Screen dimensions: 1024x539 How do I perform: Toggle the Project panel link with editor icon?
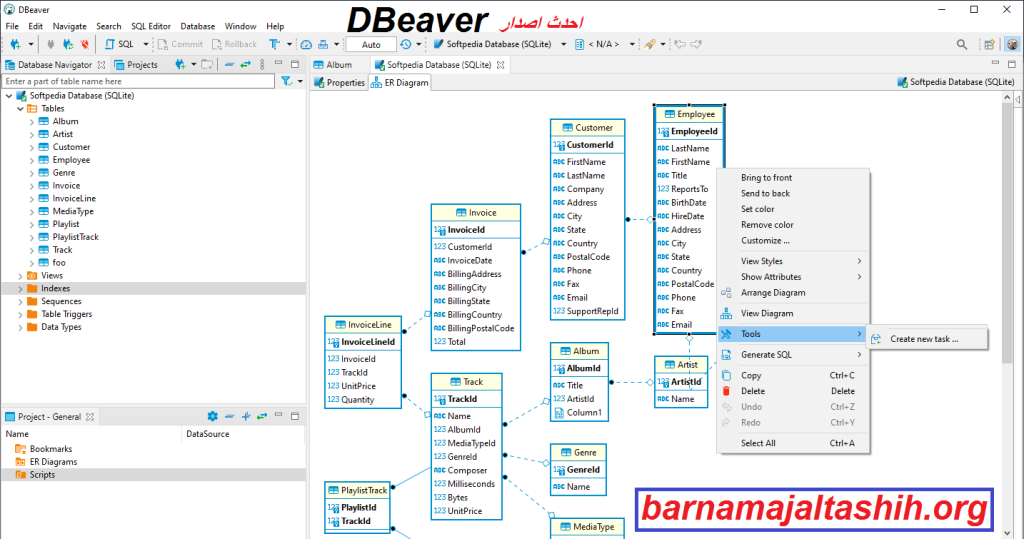tap(262, 416)
